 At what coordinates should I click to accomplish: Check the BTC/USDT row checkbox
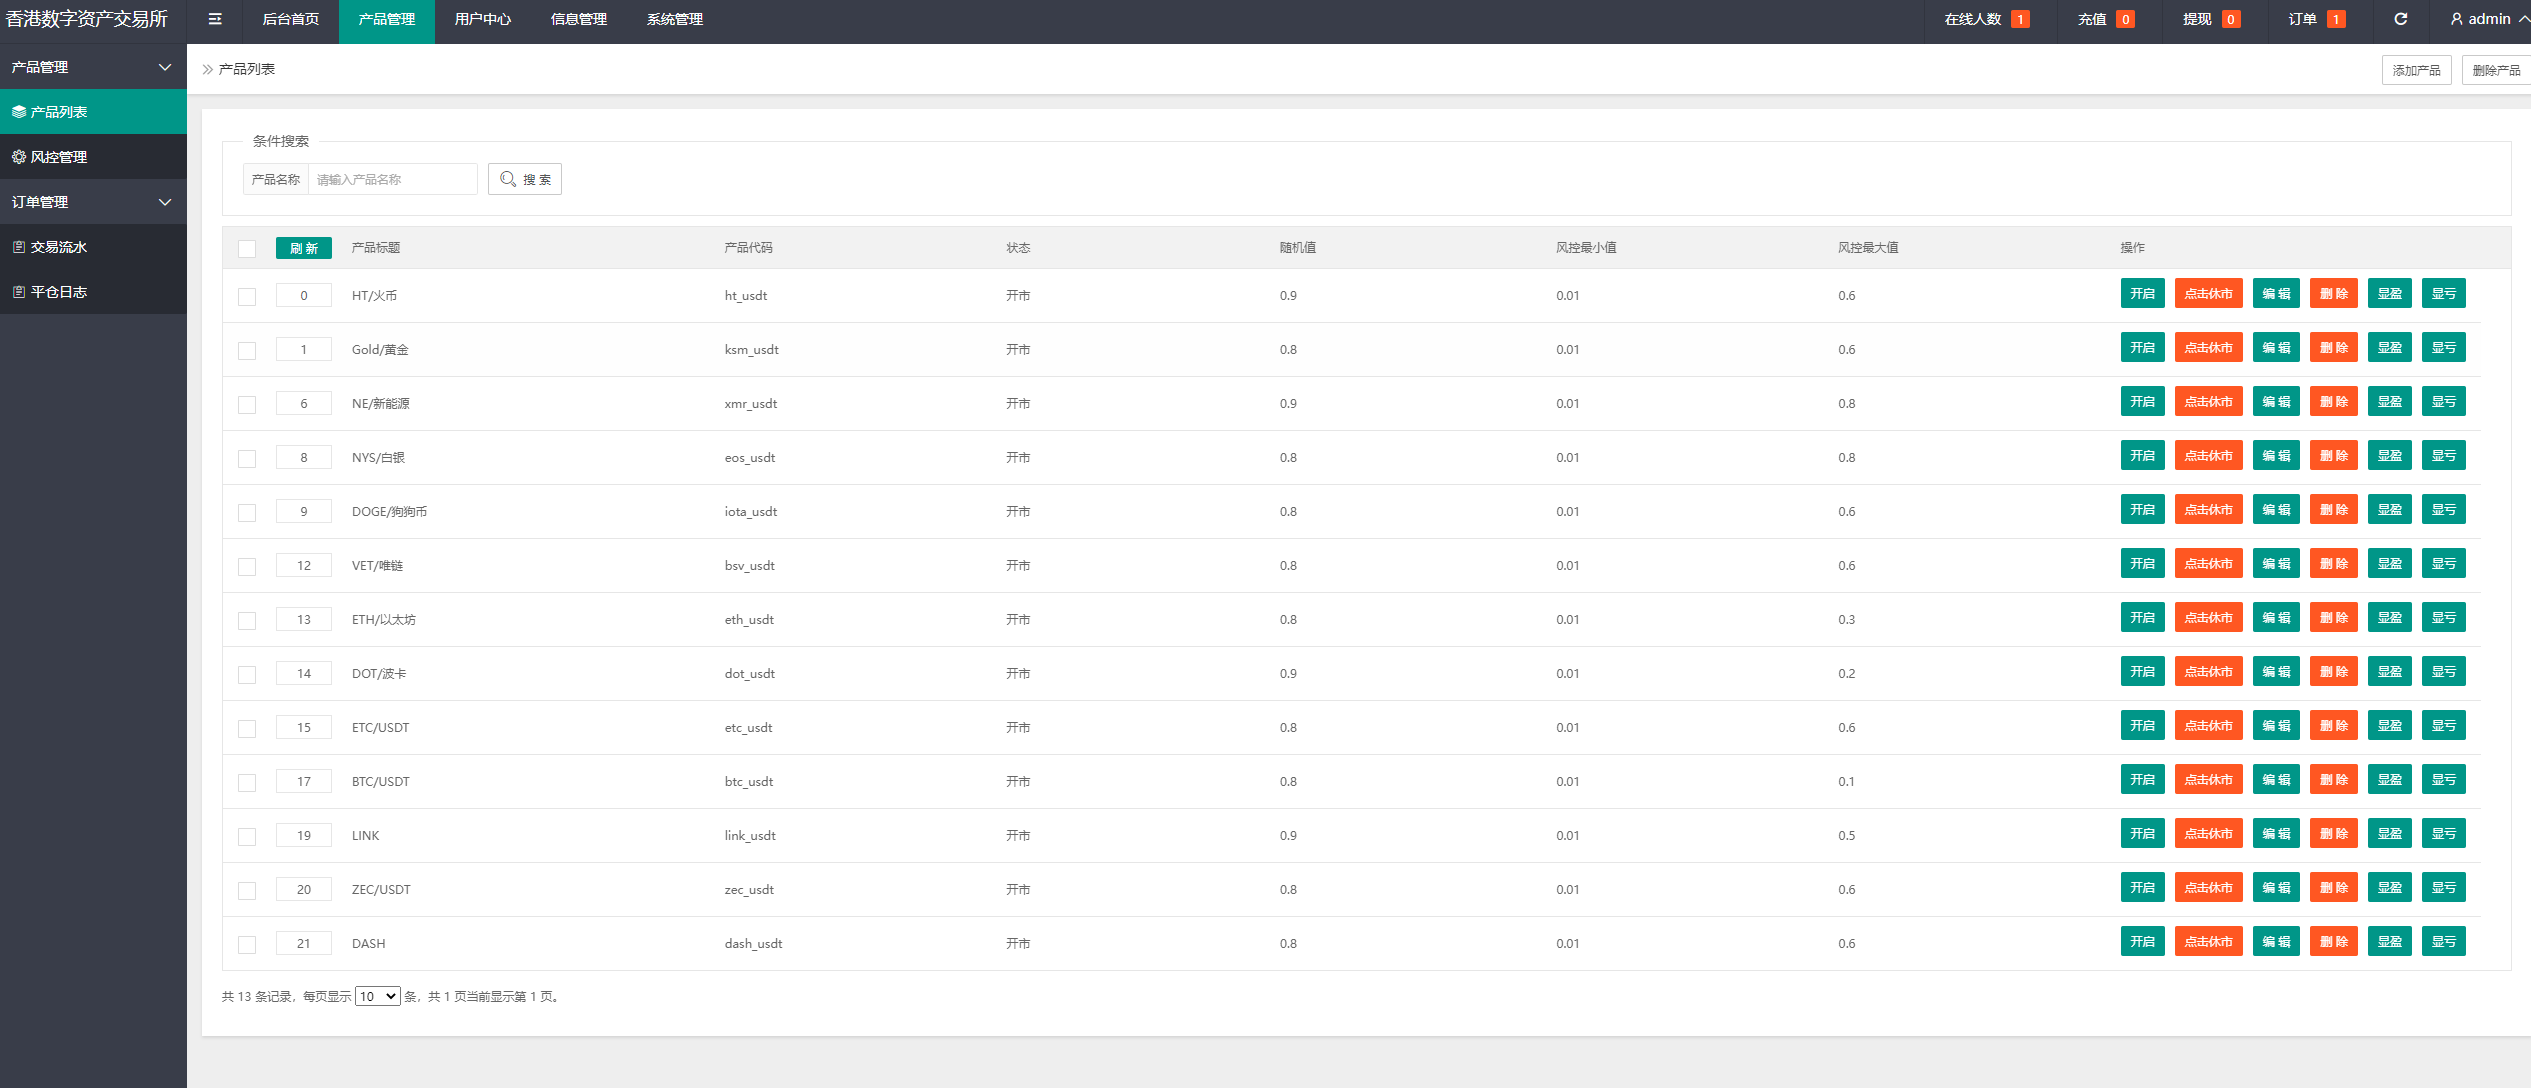tap(247, 782)
